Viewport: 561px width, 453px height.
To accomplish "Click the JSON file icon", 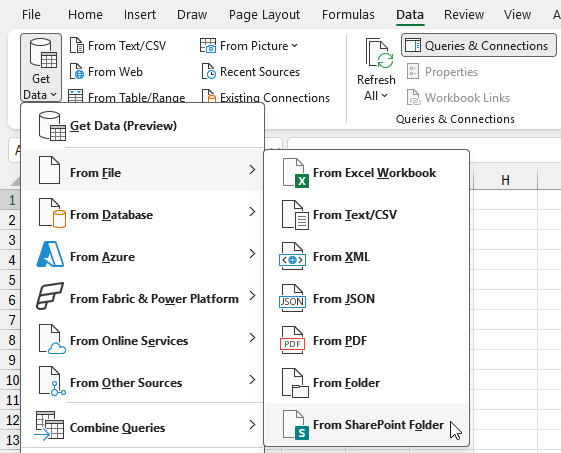I will (x=292, y=298).
